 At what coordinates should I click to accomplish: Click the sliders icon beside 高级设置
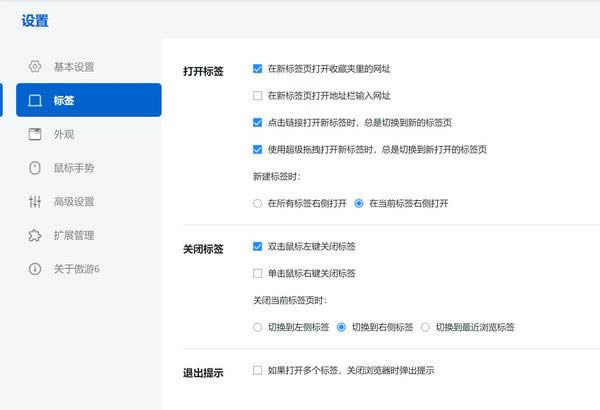click(35, 202)
